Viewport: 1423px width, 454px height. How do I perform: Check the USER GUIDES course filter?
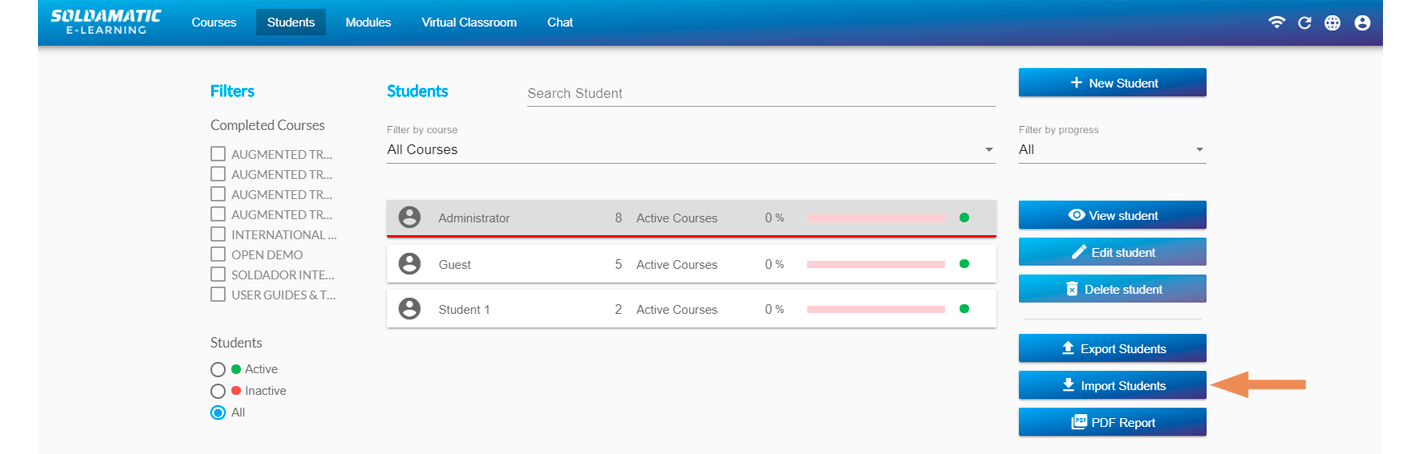(x=218, y=294)
